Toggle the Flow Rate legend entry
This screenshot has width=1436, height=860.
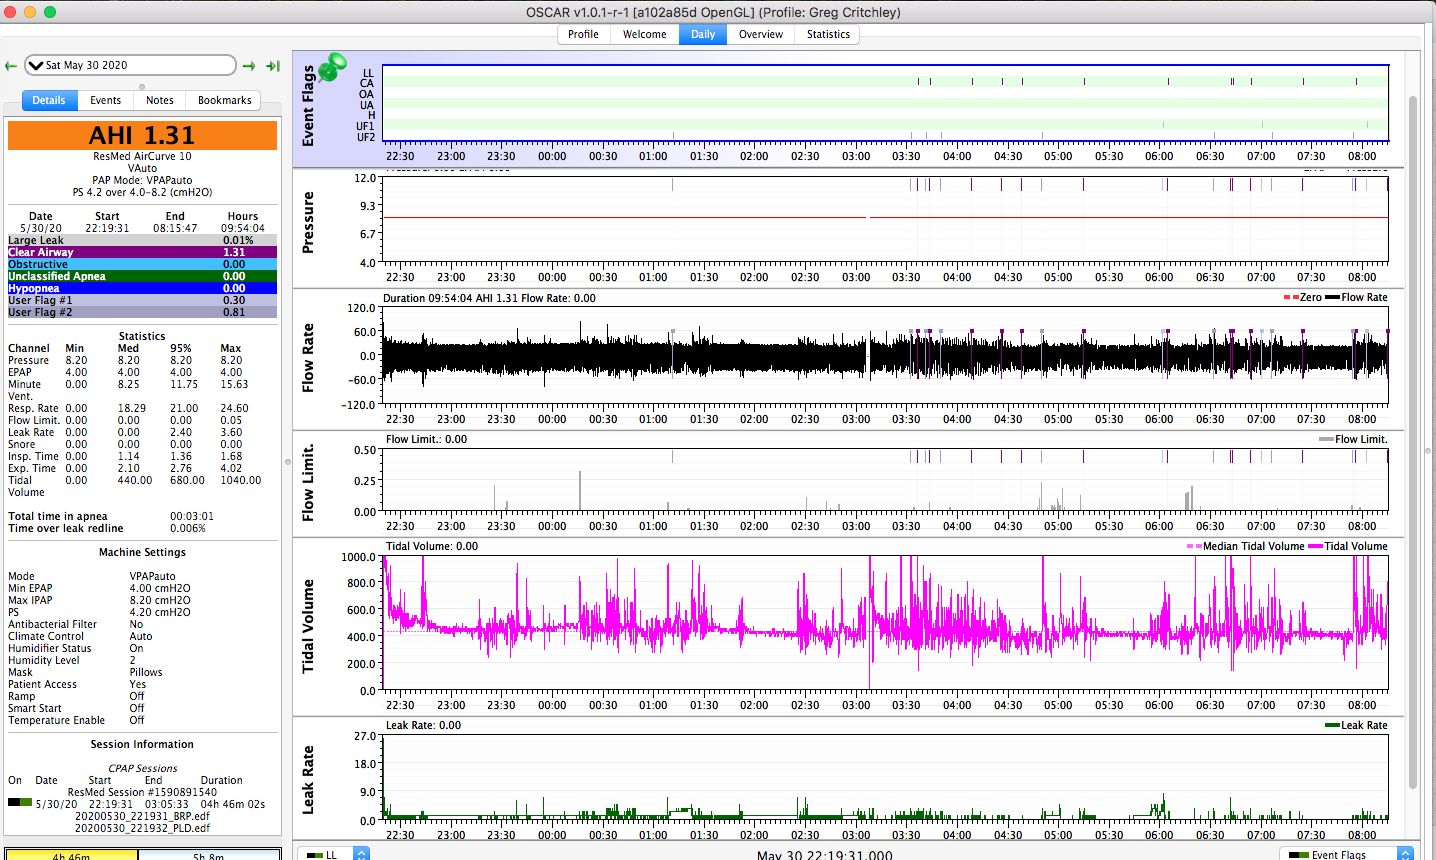point(1356,297)
